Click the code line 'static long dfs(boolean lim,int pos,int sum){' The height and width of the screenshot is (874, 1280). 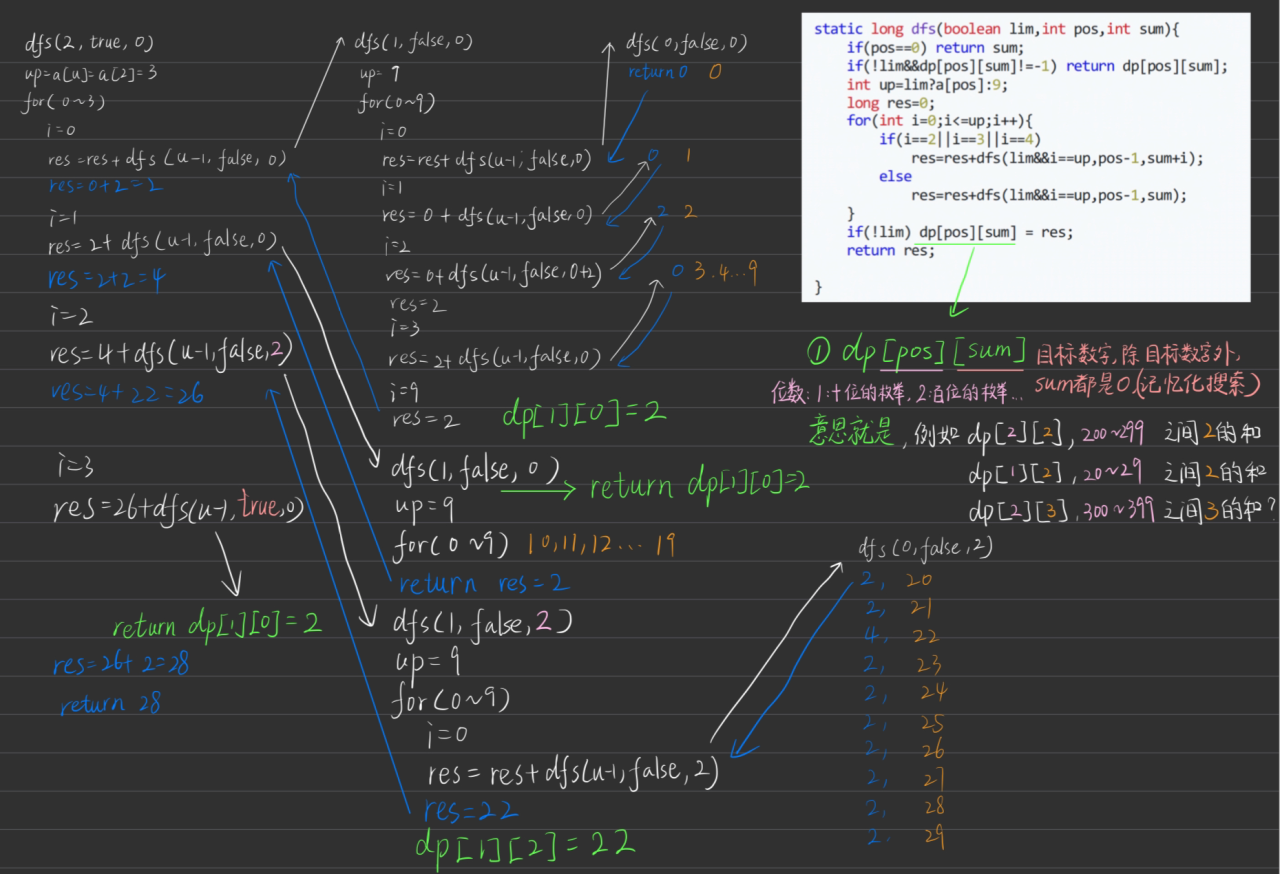(997, 29)
